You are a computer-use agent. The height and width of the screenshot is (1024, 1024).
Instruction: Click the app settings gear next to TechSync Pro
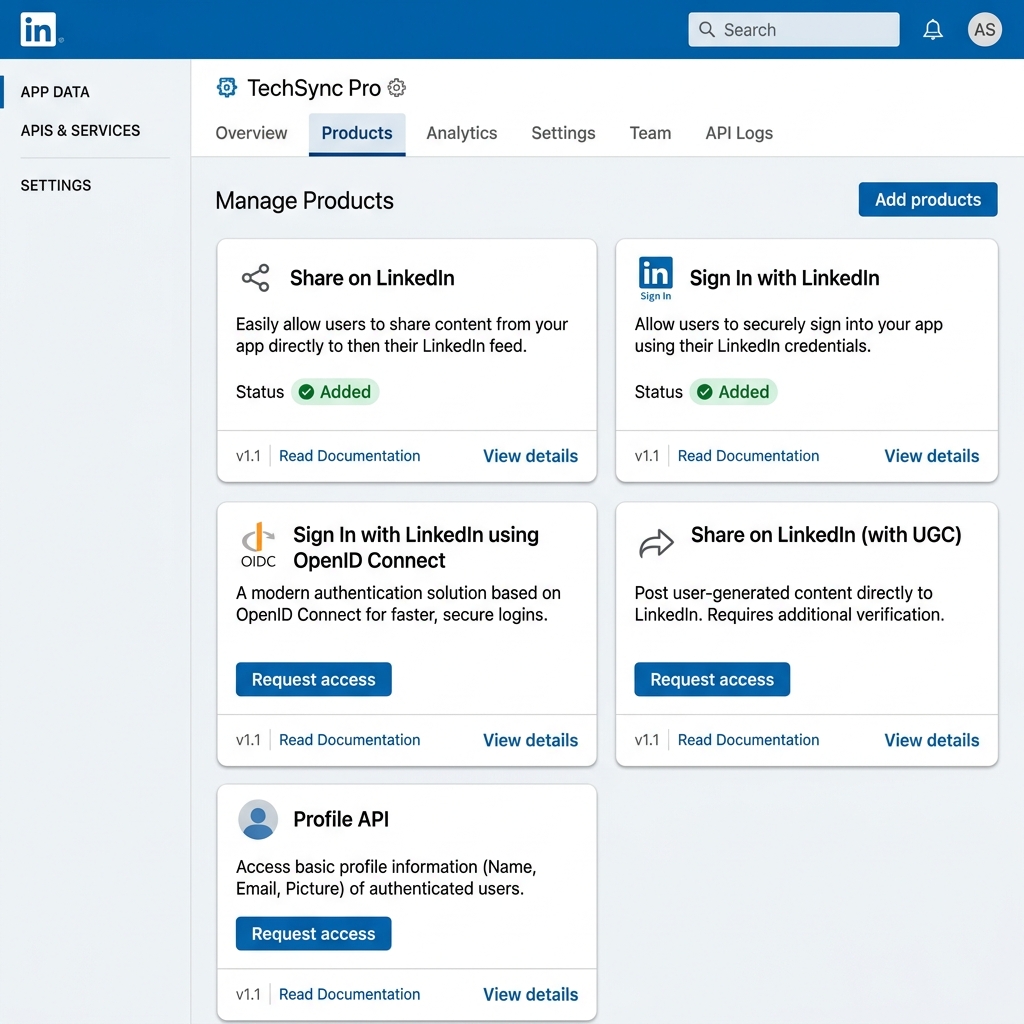pos(396,87)
